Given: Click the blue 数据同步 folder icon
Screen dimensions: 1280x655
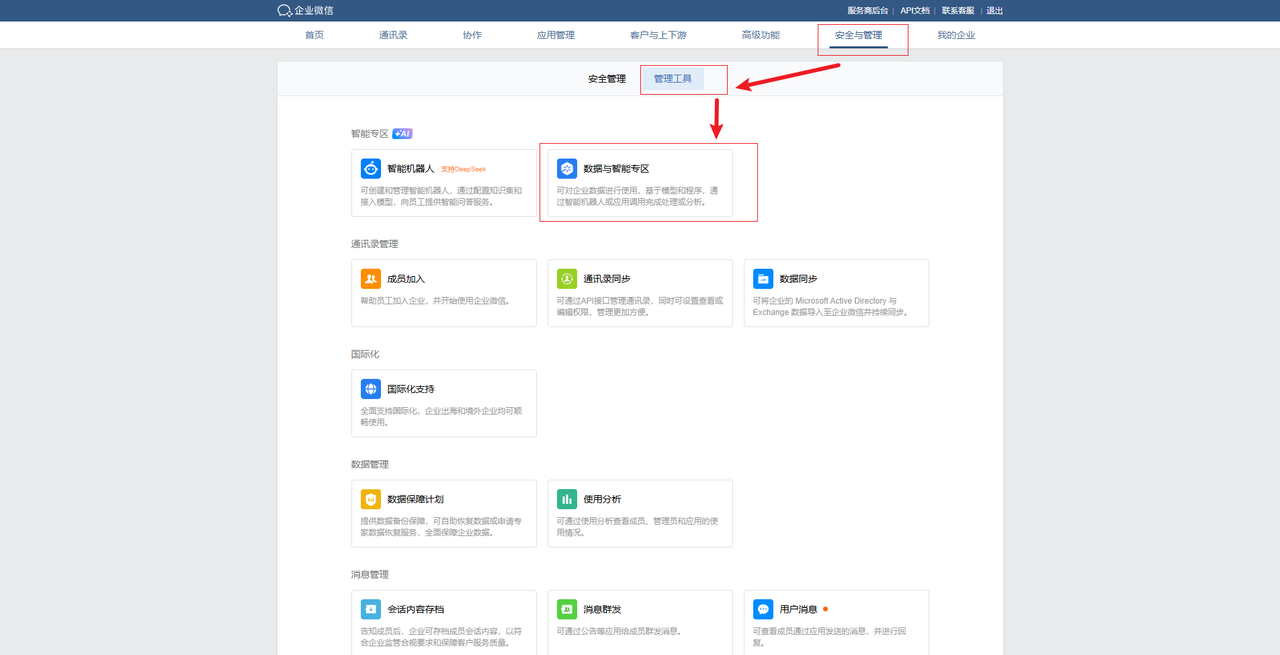Looking at the screenshot, I should [763, 279].
